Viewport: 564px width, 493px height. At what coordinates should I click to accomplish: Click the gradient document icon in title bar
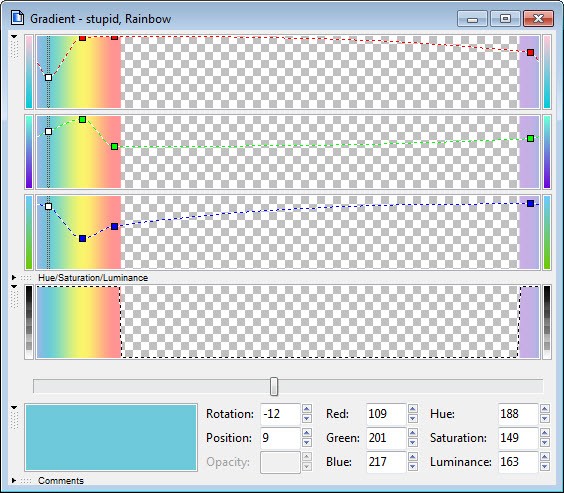17,18
